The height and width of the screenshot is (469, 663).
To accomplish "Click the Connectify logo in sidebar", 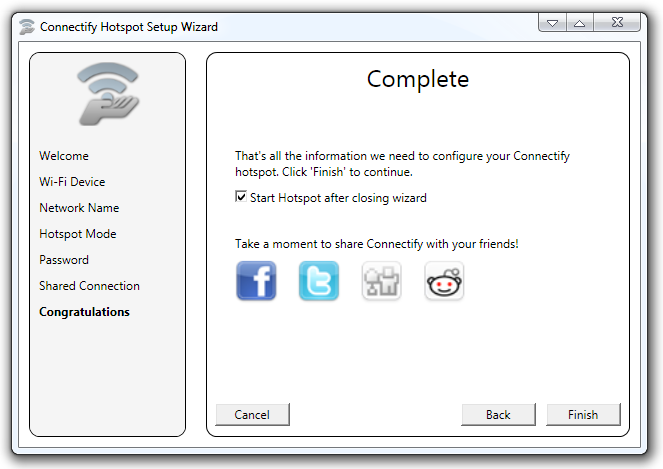I will point(108,93).
